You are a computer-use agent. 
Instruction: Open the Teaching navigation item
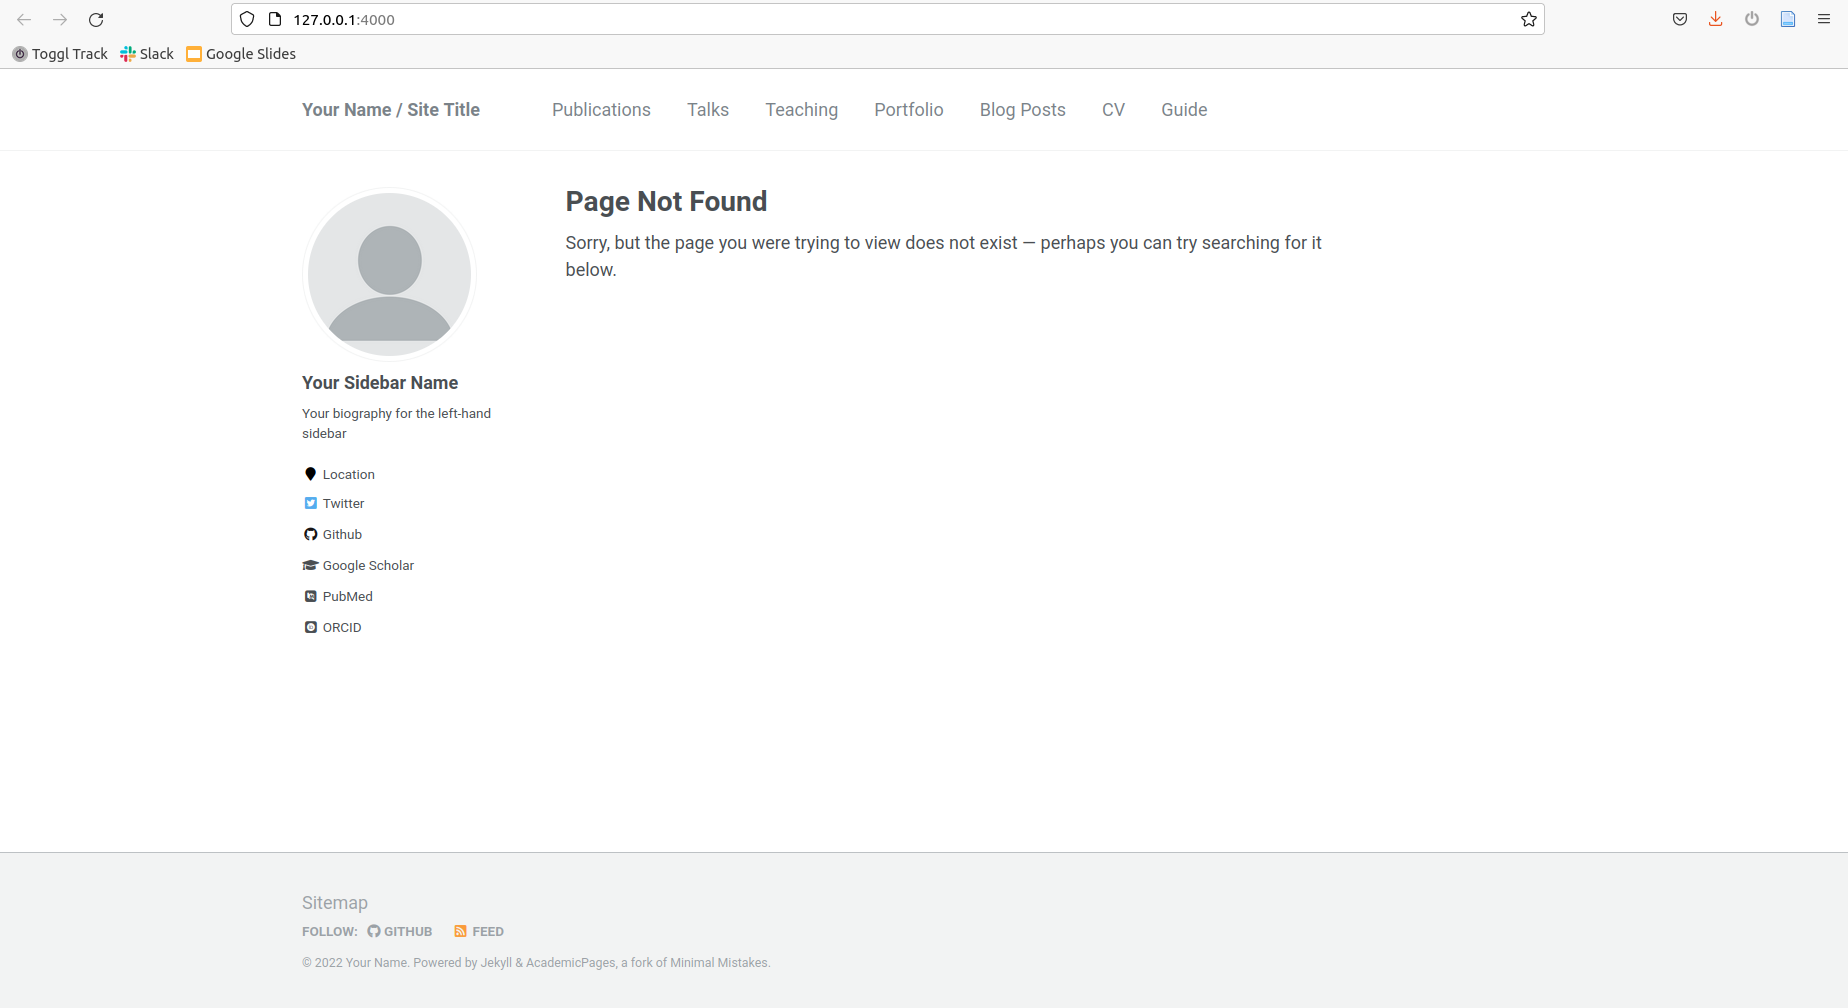(x=802, y=110)
